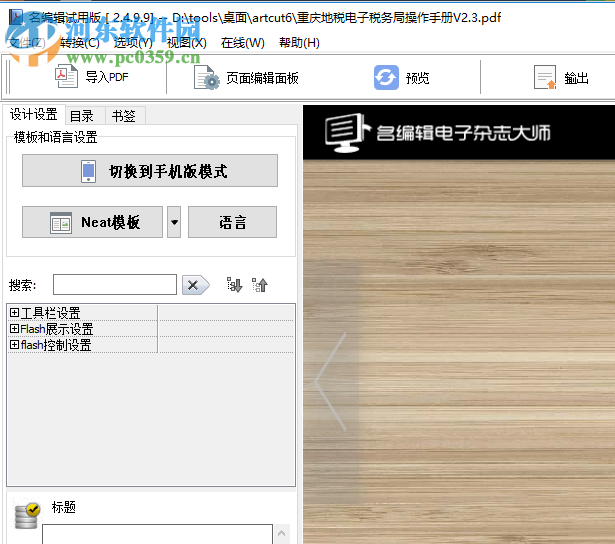
Task: Open the 在线(W) menu
Action: coord(243,42)
